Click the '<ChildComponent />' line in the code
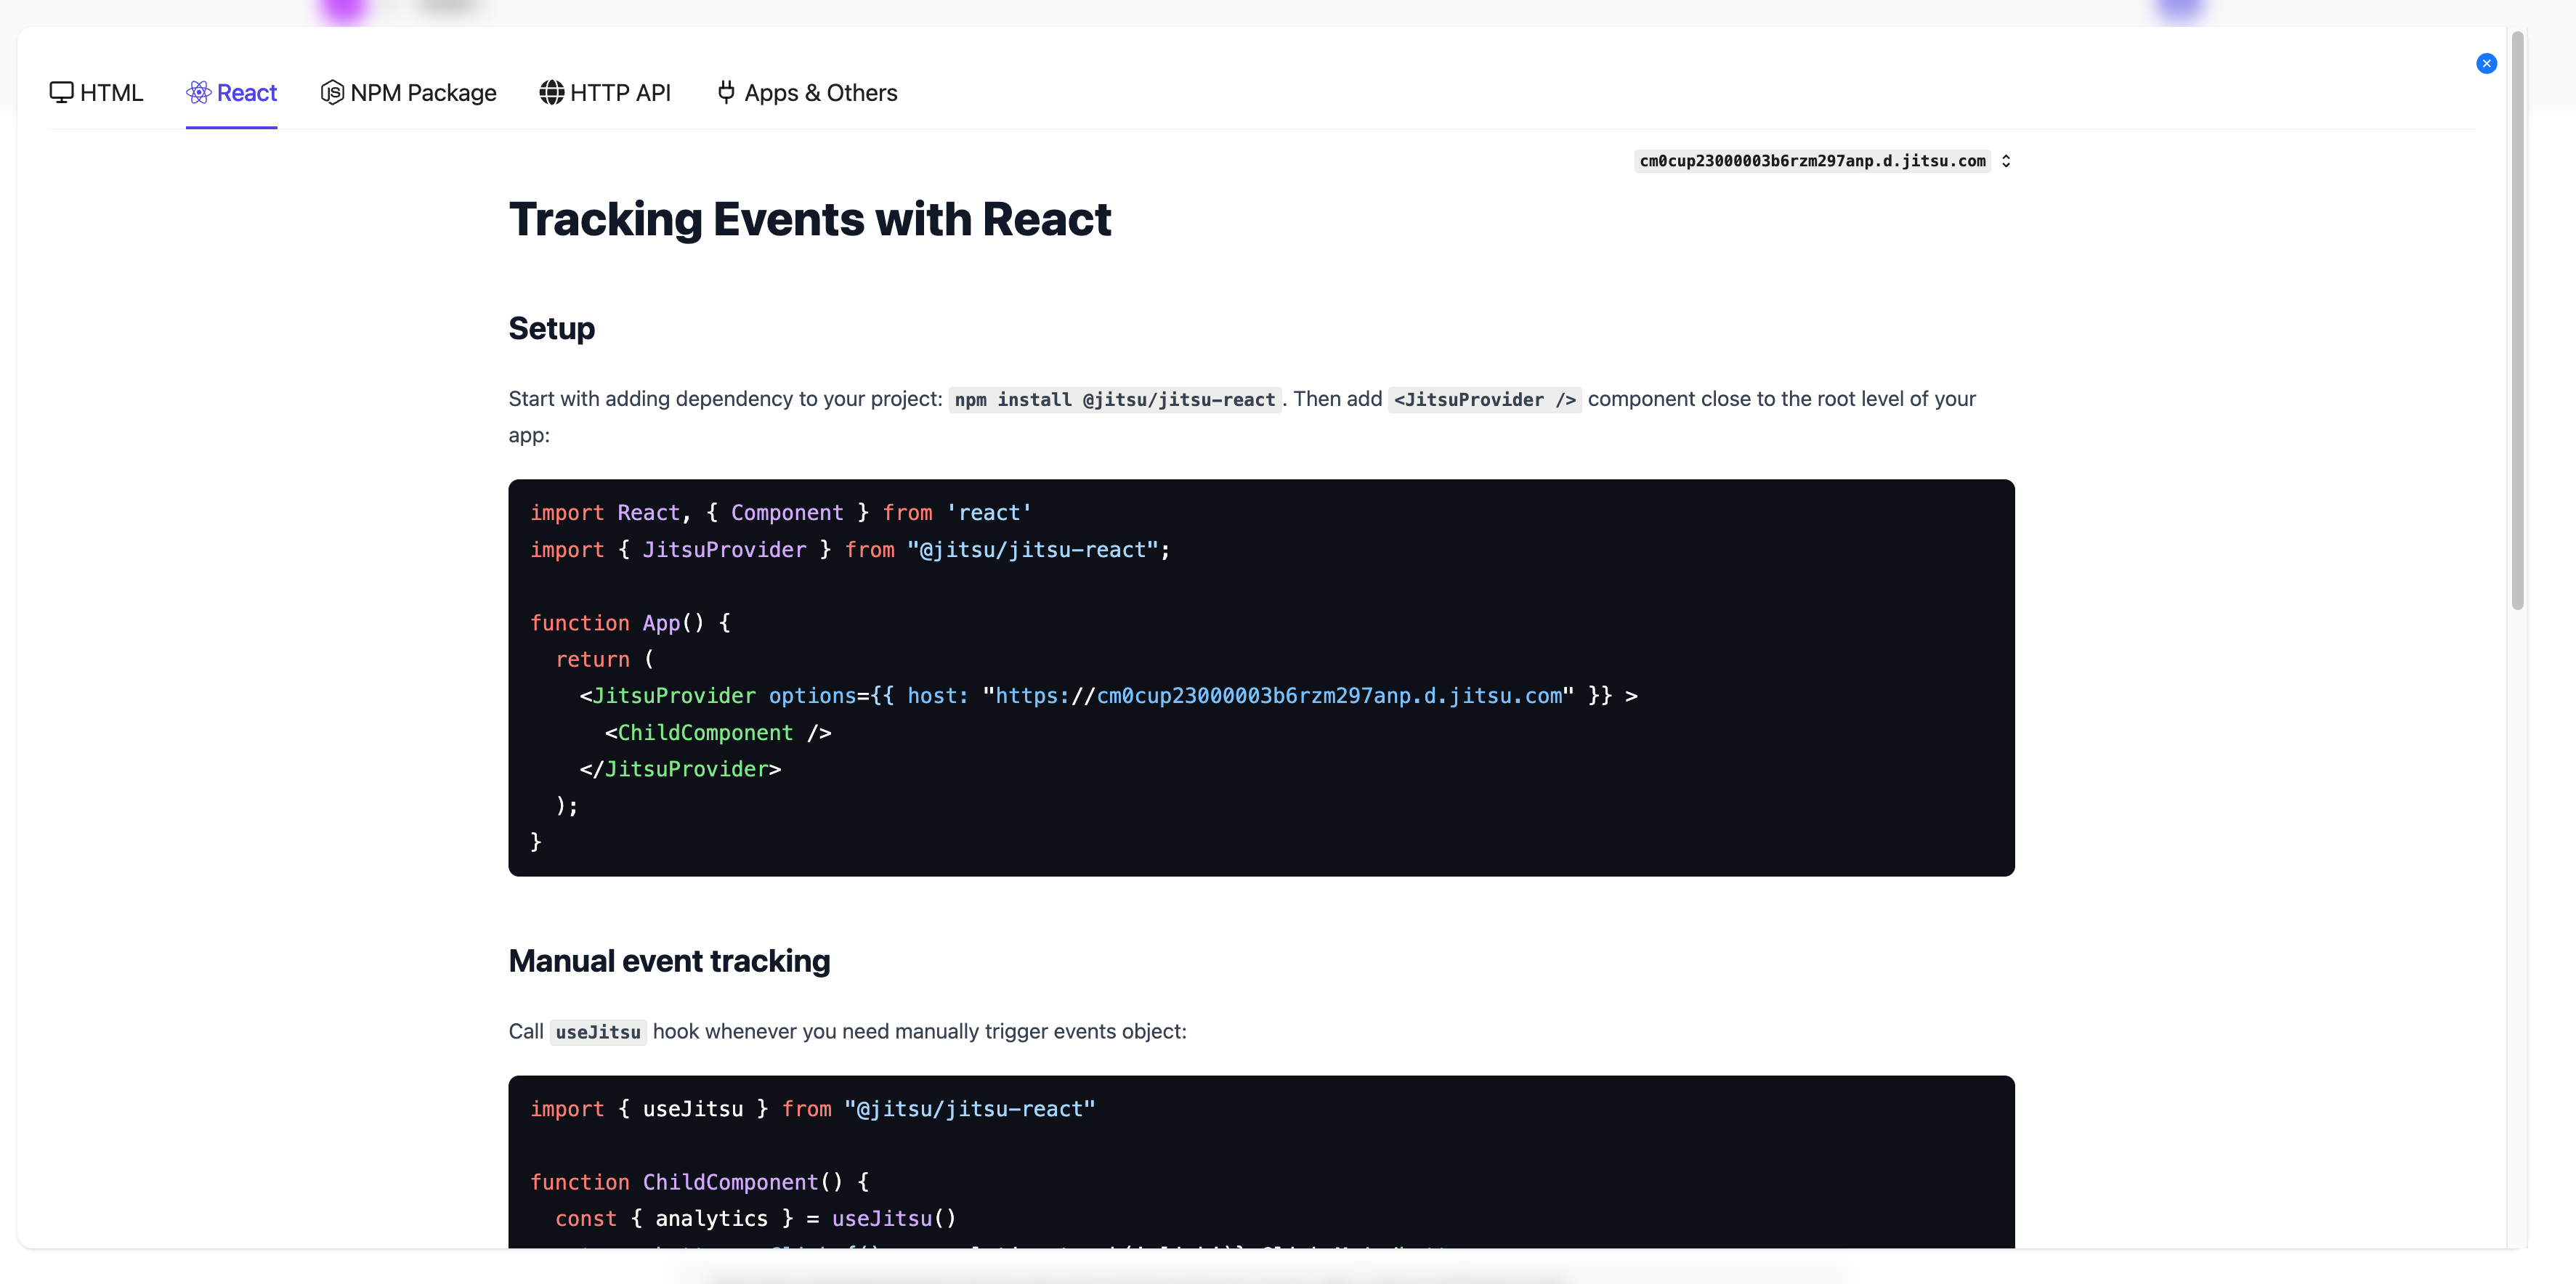Image resolution: width=2576 pixels, height=1284 pixels. (717, 733)
